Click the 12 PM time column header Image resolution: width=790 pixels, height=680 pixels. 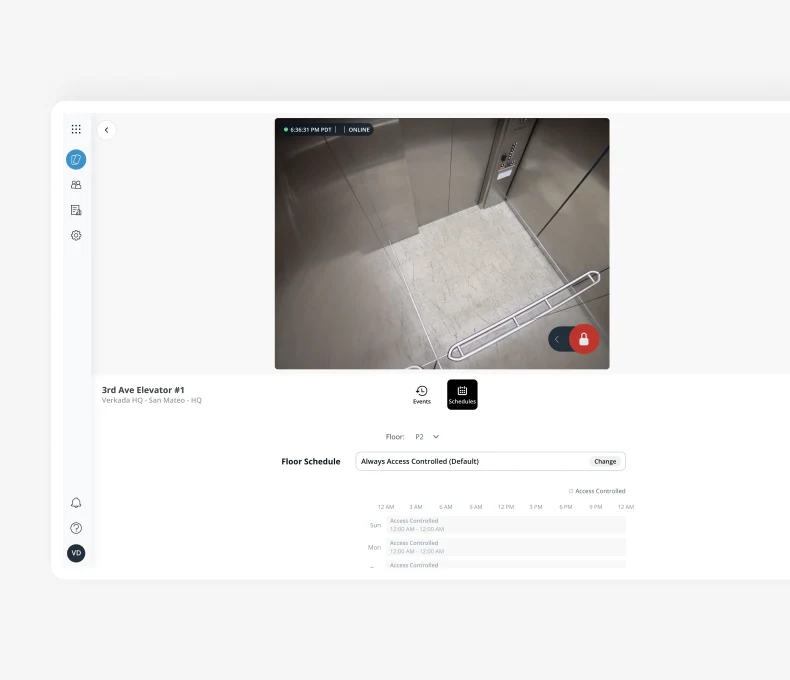tap(506, 507)
